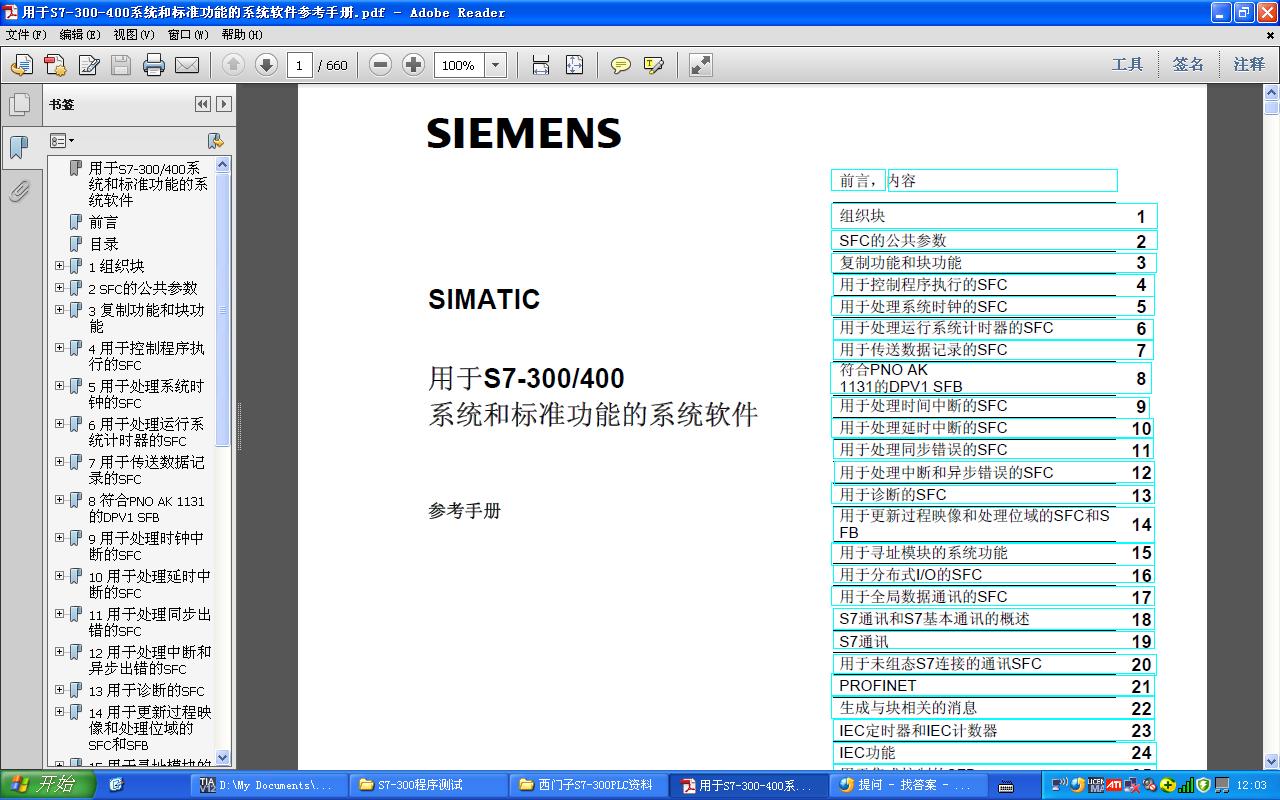Click the bookmarks panel vertical scrollbar thumb
Viewport: 1280px width, 800px height.
(x=223, y=310)
